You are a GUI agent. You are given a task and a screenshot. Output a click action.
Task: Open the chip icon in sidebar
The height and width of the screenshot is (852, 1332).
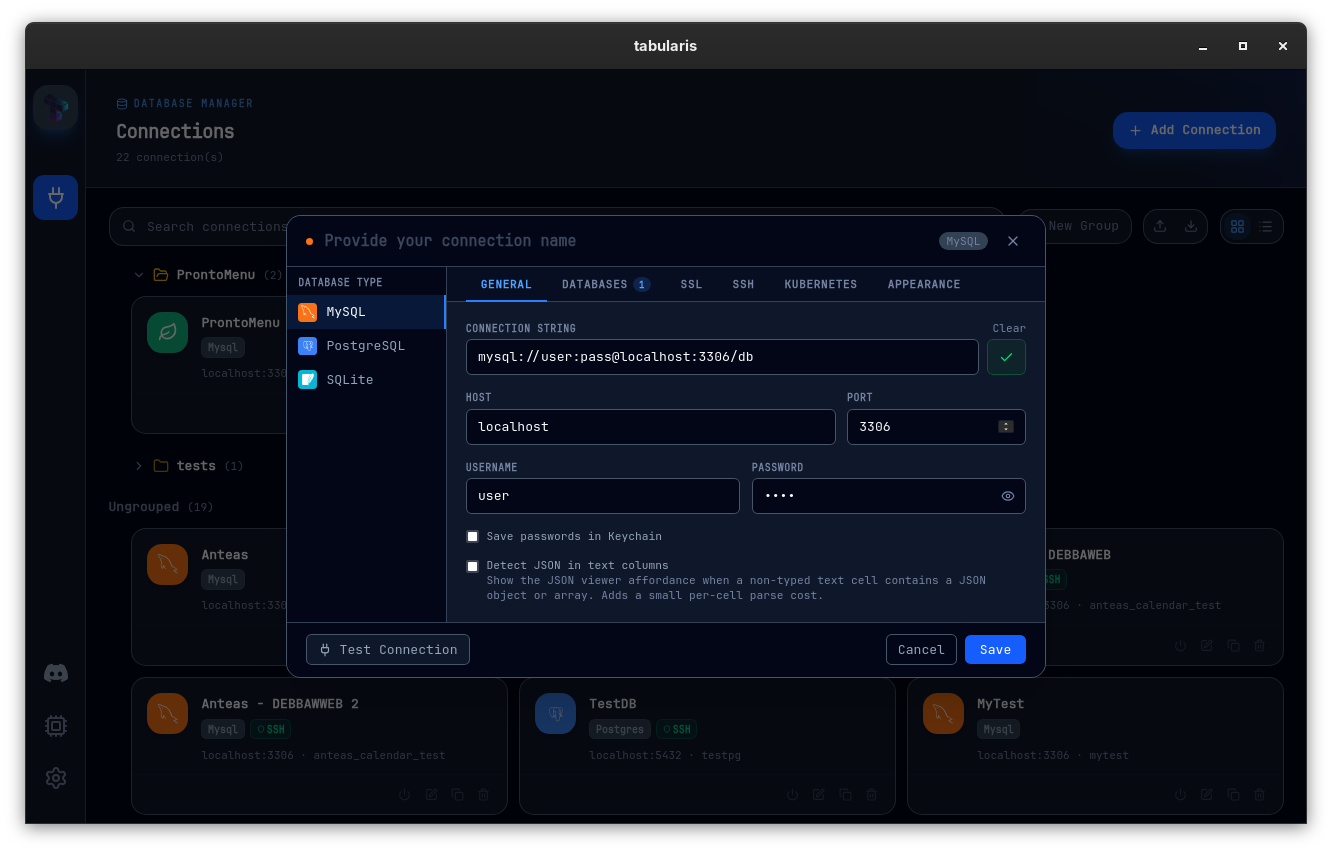click(56, 726)
